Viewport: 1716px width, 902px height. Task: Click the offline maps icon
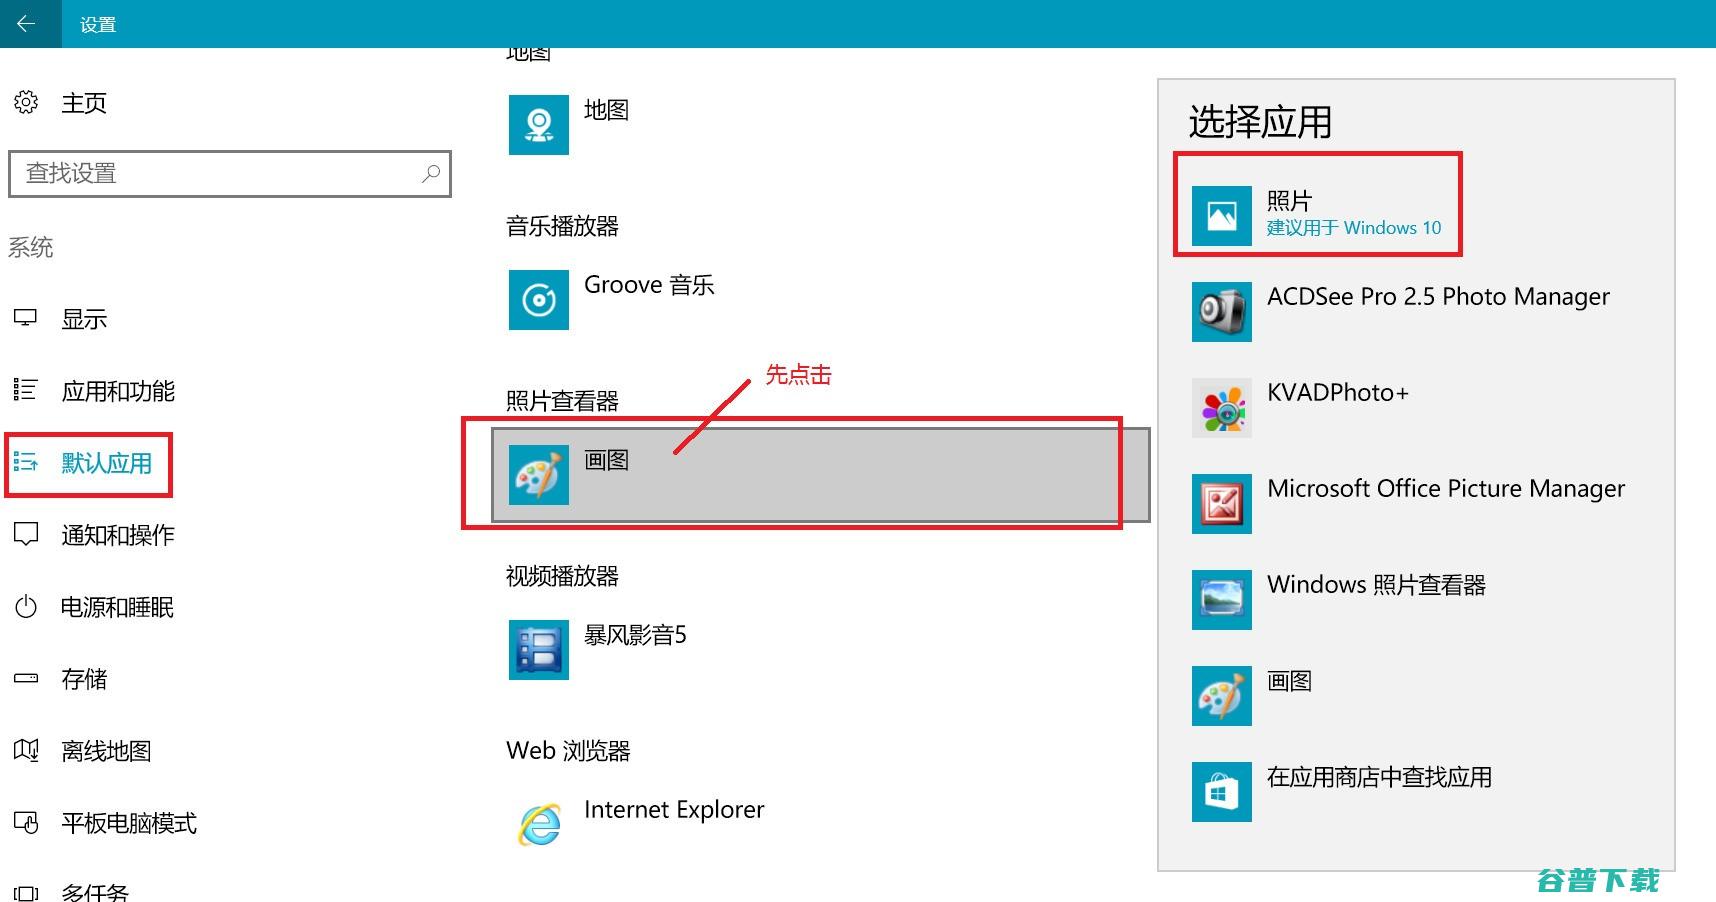click(x=26, y=750)
